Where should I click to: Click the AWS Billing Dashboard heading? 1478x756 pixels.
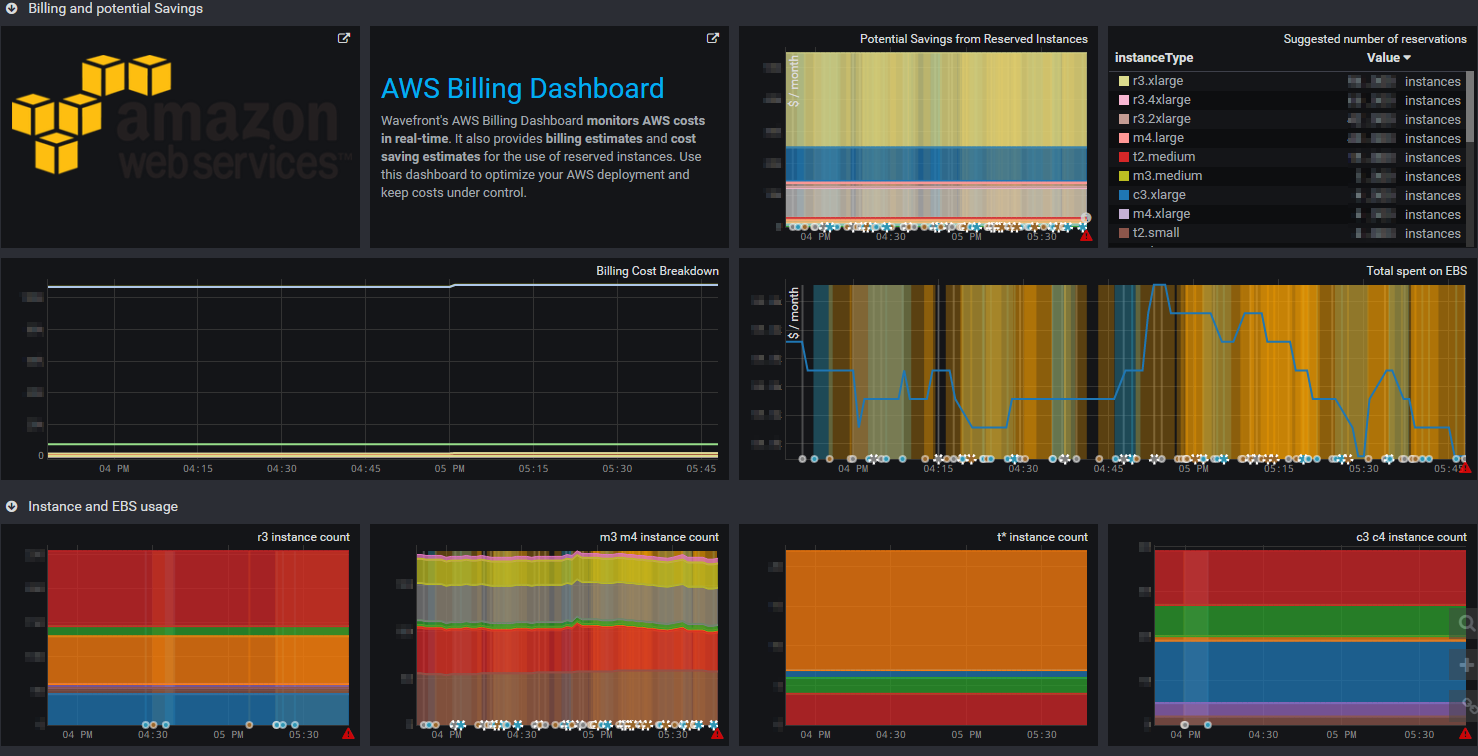522,88
